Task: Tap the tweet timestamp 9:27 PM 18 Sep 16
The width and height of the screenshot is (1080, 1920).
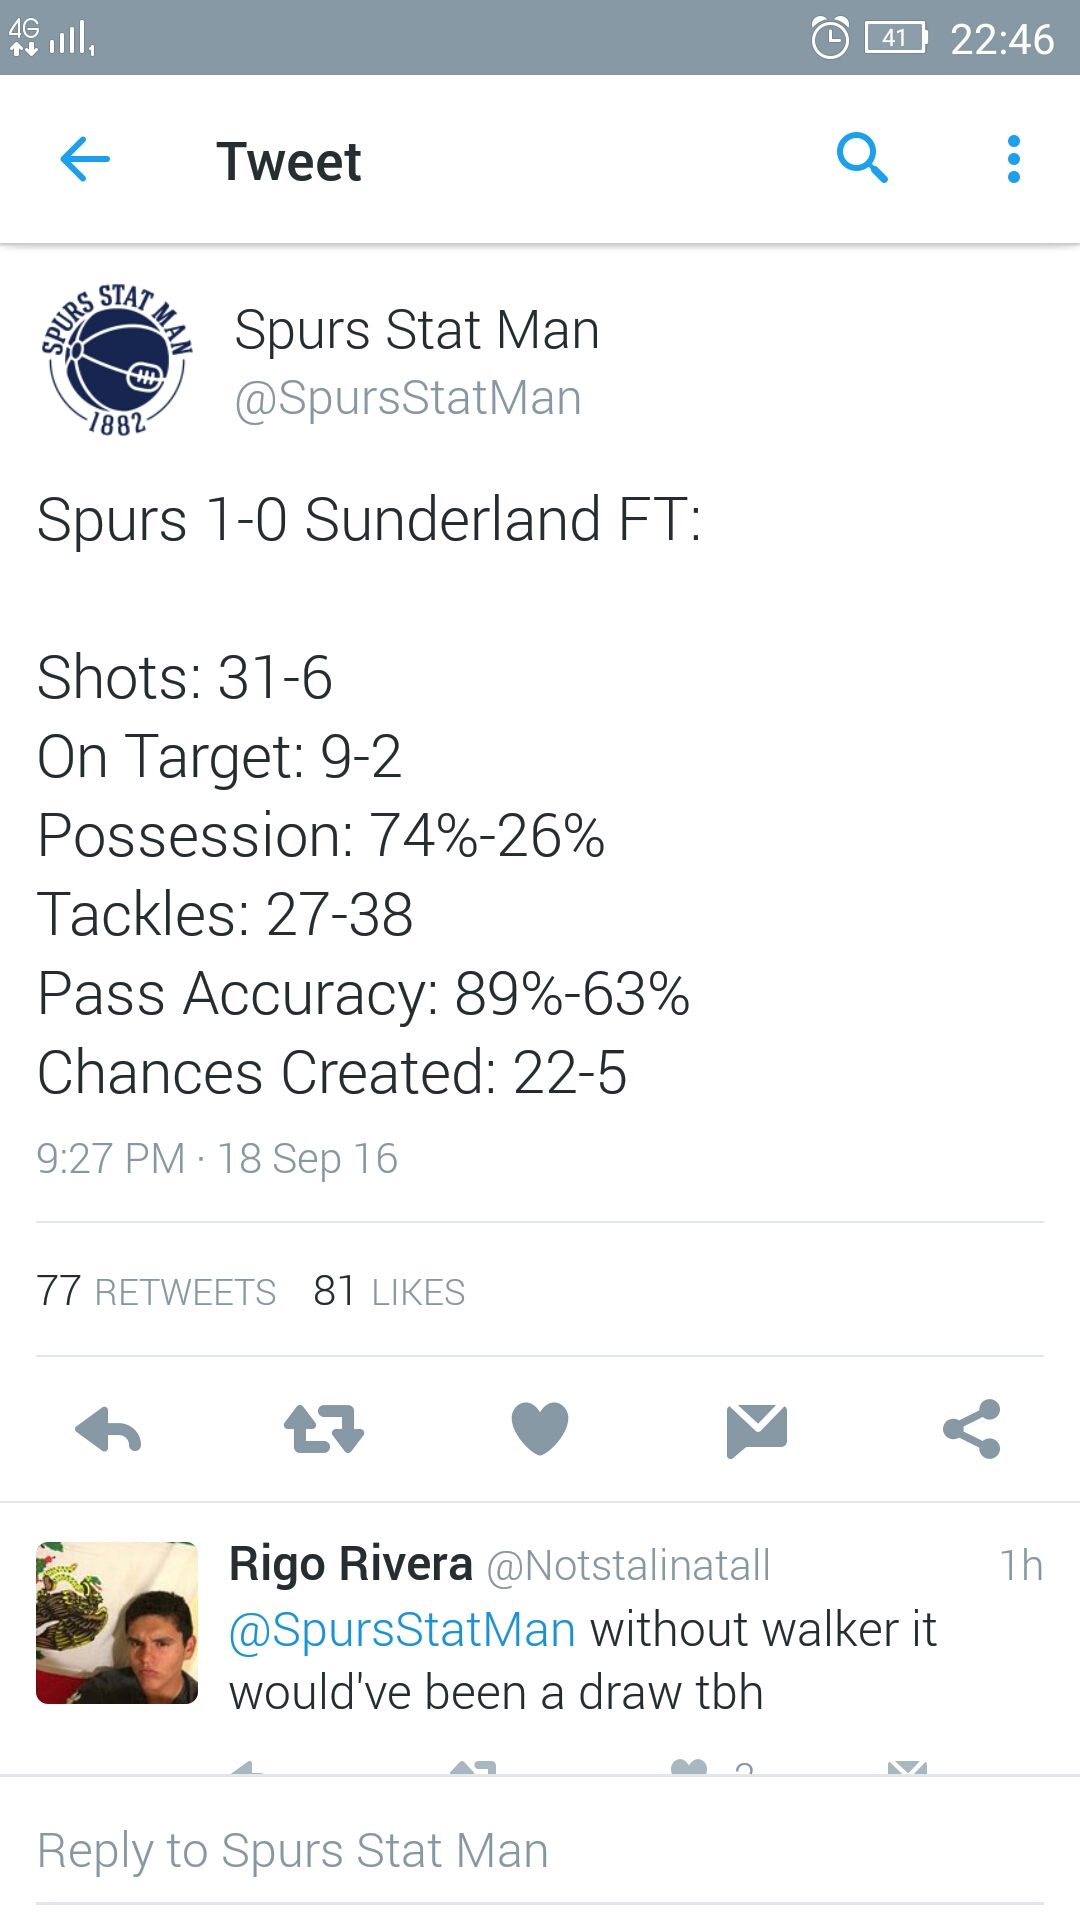Action: pyautogui.click(x=217, y=1159)
